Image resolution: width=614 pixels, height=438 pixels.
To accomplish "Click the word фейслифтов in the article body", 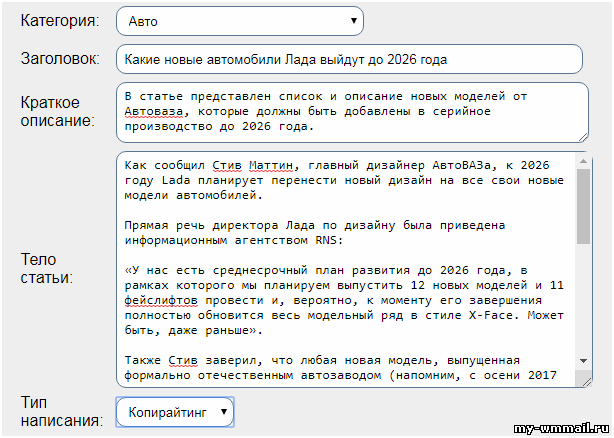I will pos(161,301).
